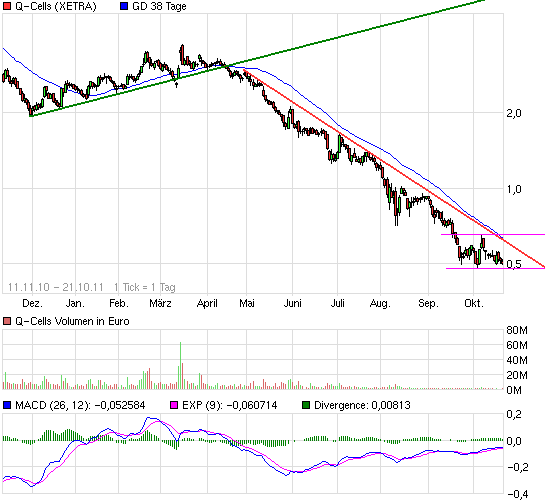The image size is (545, 502).
Task: Click the '1 Tick = 1 Tag' text
Action: point(145,288)
